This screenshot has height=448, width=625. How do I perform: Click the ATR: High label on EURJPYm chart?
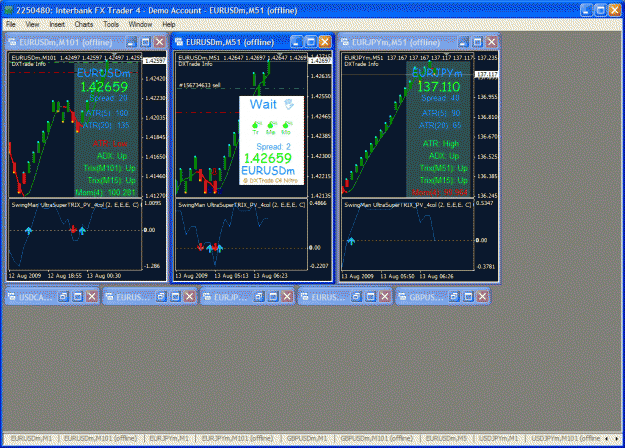[x=441, y=143]
